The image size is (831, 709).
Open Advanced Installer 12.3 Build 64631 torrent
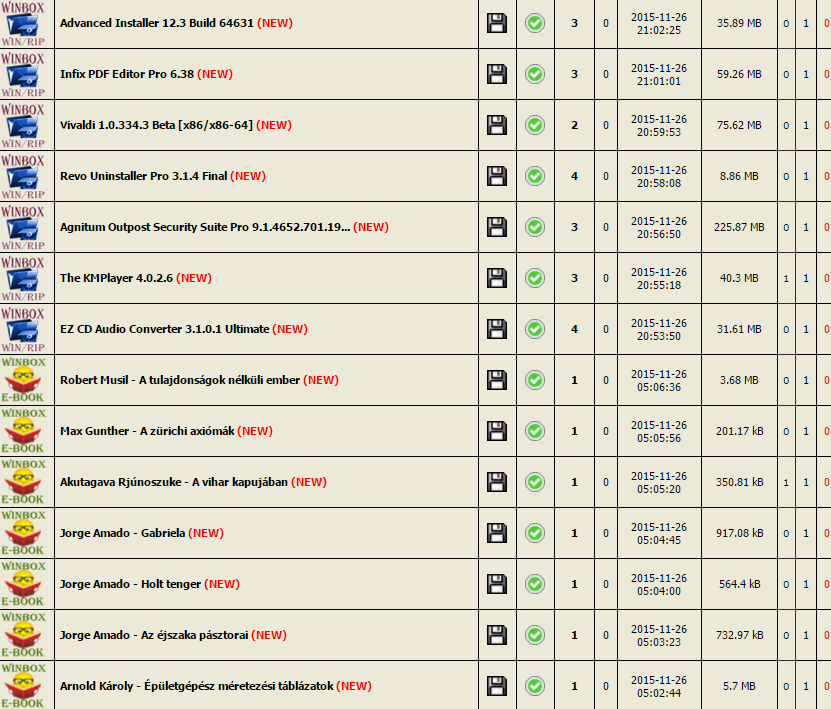(x=156, y=23)
